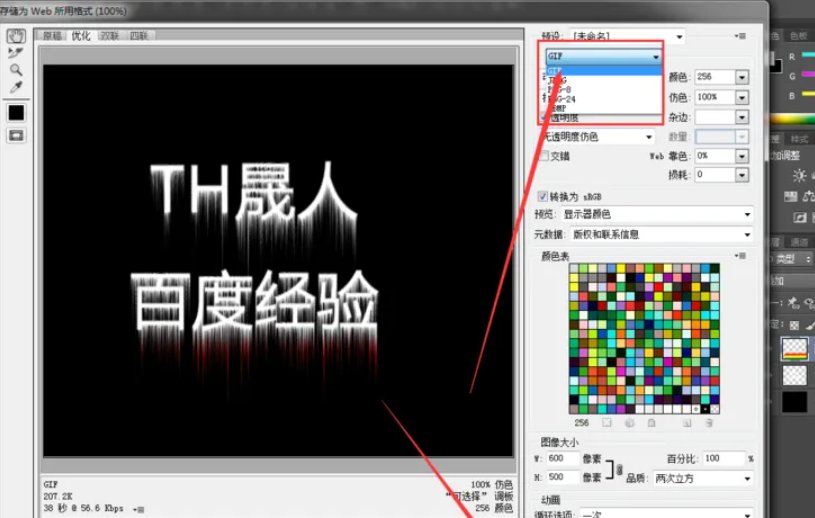
Task: Click the H 500 height field
Action: click(x=563, y=477)
